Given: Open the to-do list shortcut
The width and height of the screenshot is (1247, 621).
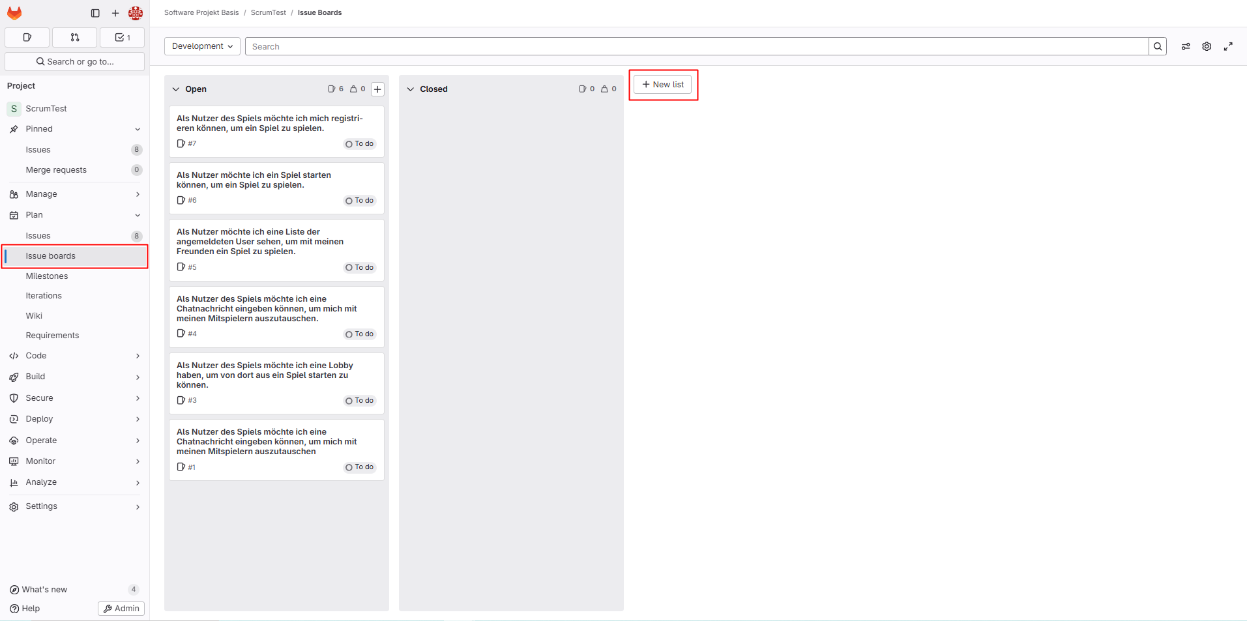Looking at the screenshot, I should coord(122,37).
